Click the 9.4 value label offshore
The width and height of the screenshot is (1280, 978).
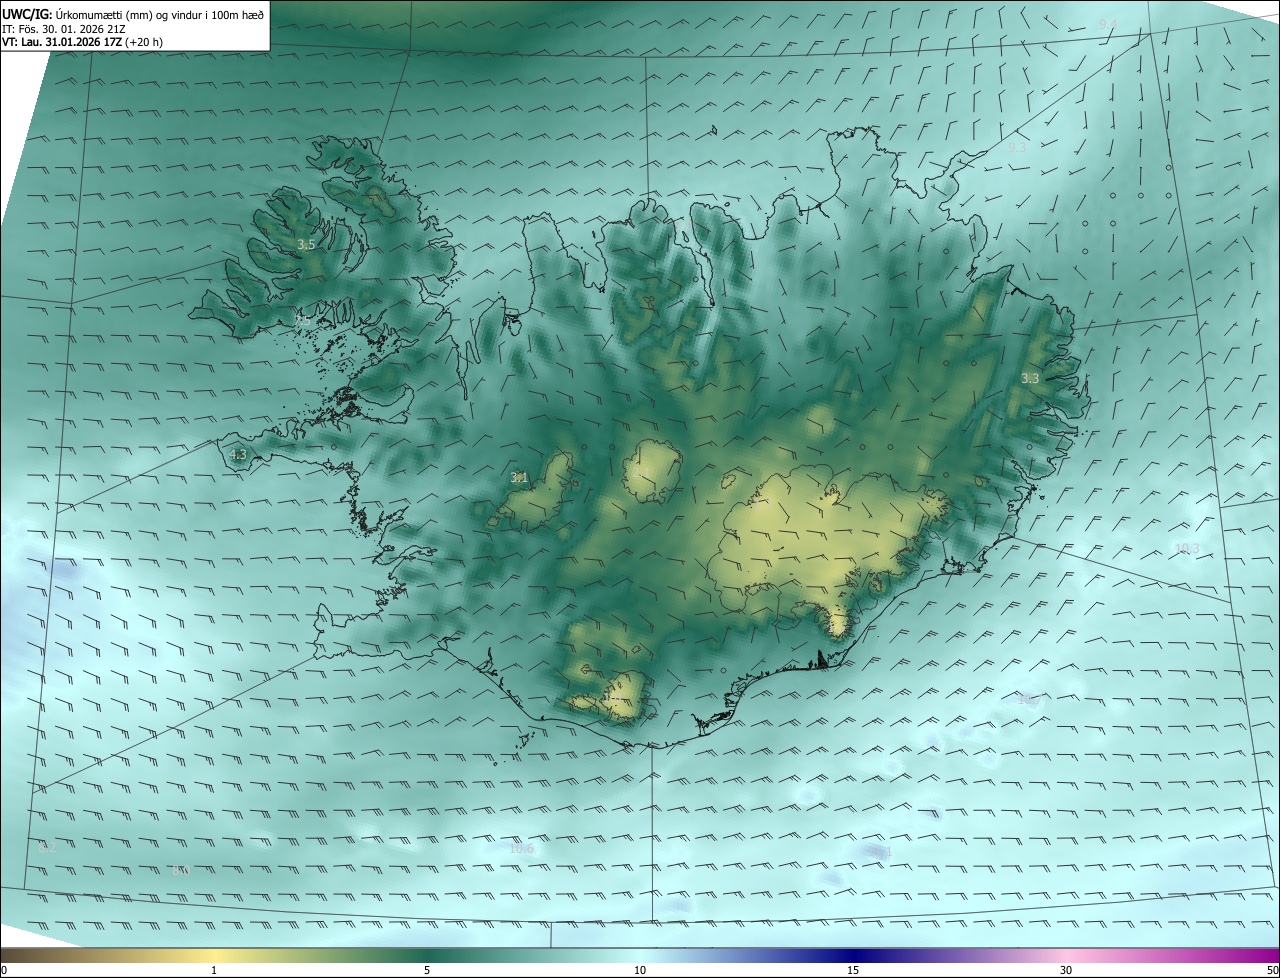point(1108,24)
